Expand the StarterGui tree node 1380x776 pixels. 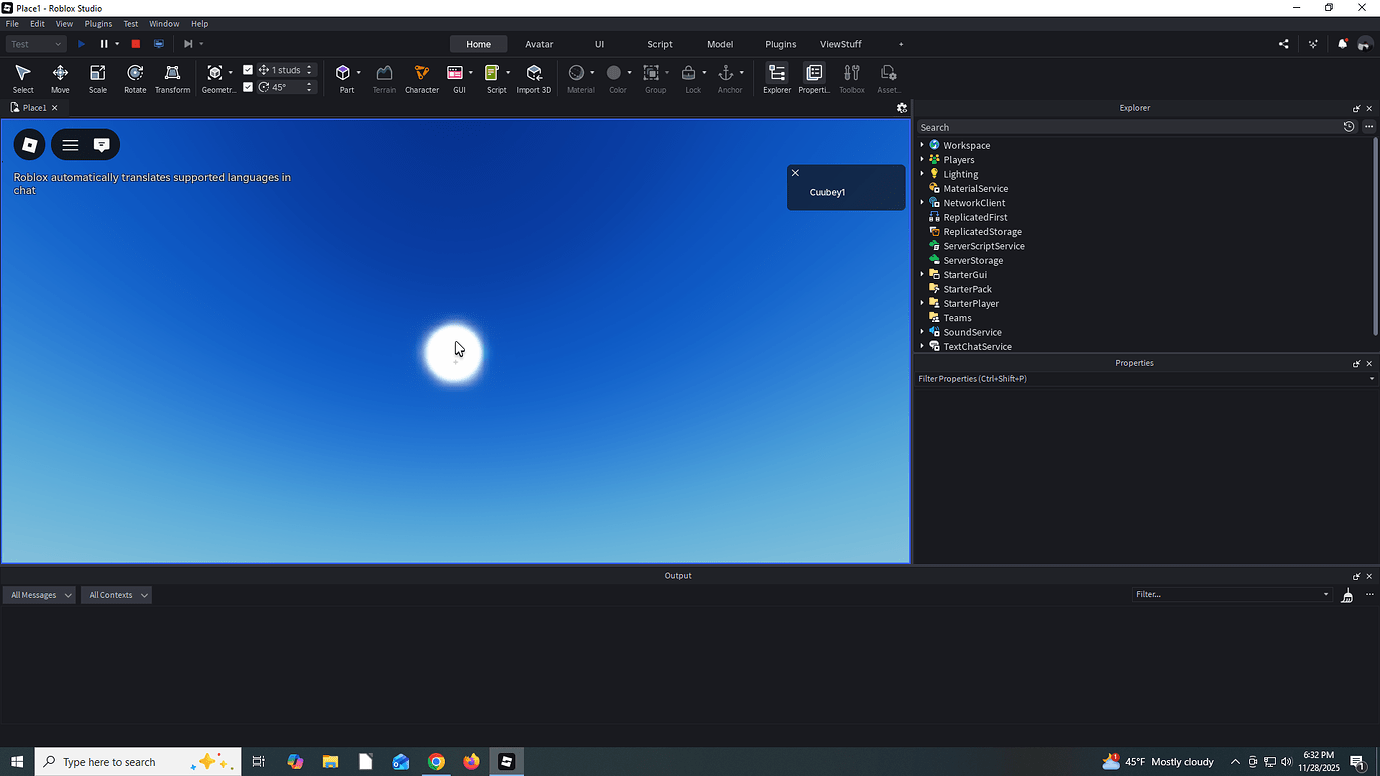pos(922,274)
